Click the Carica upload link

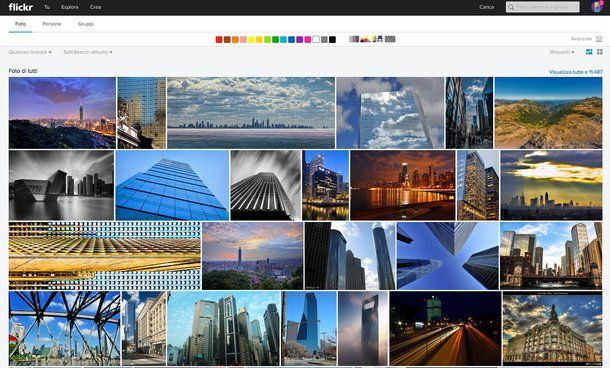(486, 7)
